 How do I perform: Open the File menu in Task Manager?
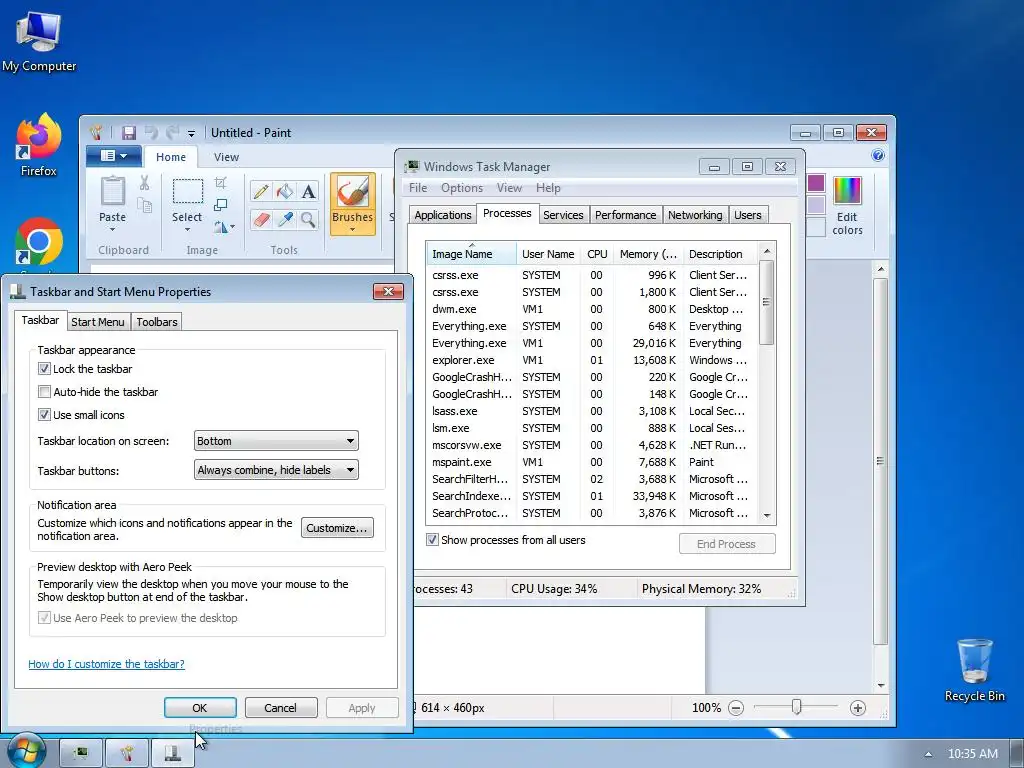[418, 188]
